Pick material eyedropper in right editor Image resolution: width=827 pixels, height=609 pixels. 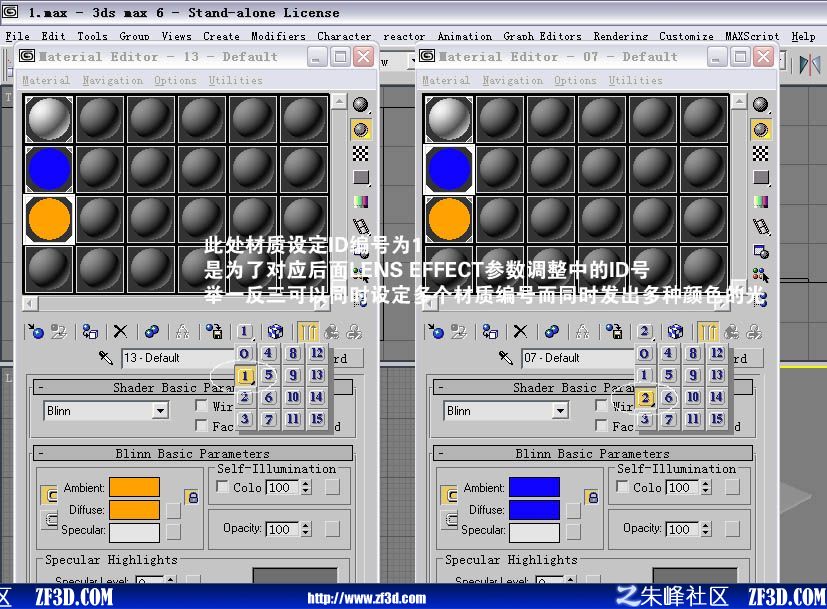(506, 357)
